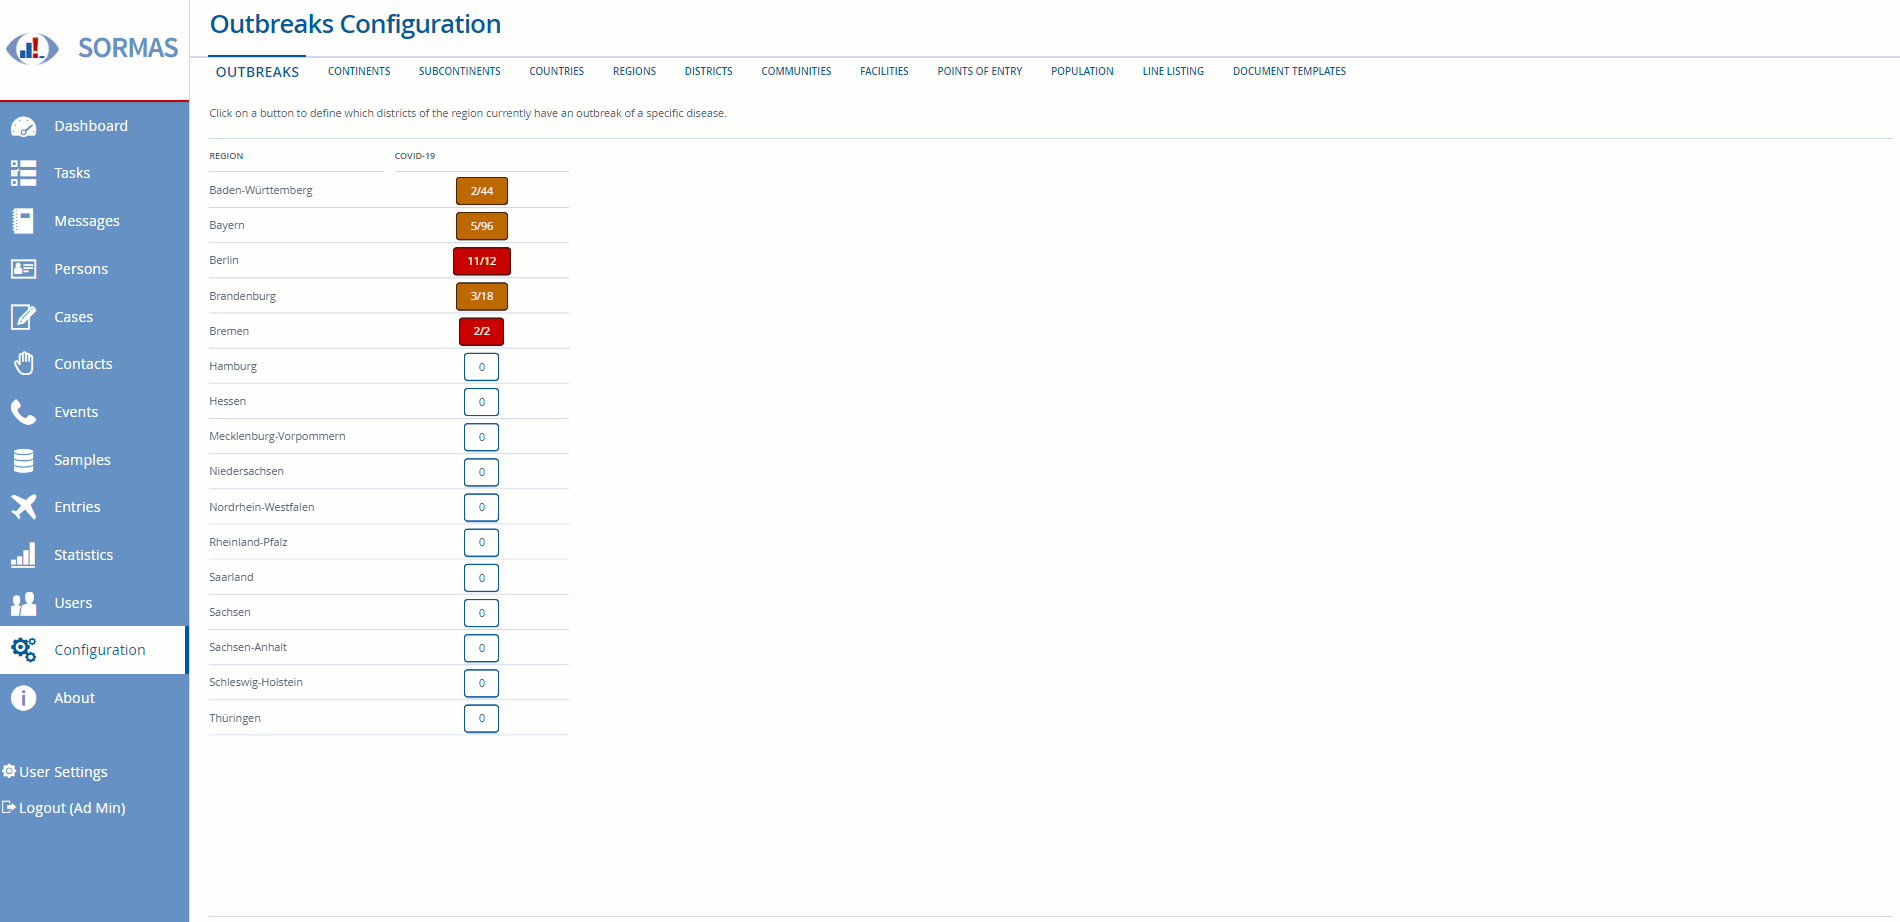1900x922 pixels.
Task: Click the Statistics bar chart icon
Action: tap(24, 555)
